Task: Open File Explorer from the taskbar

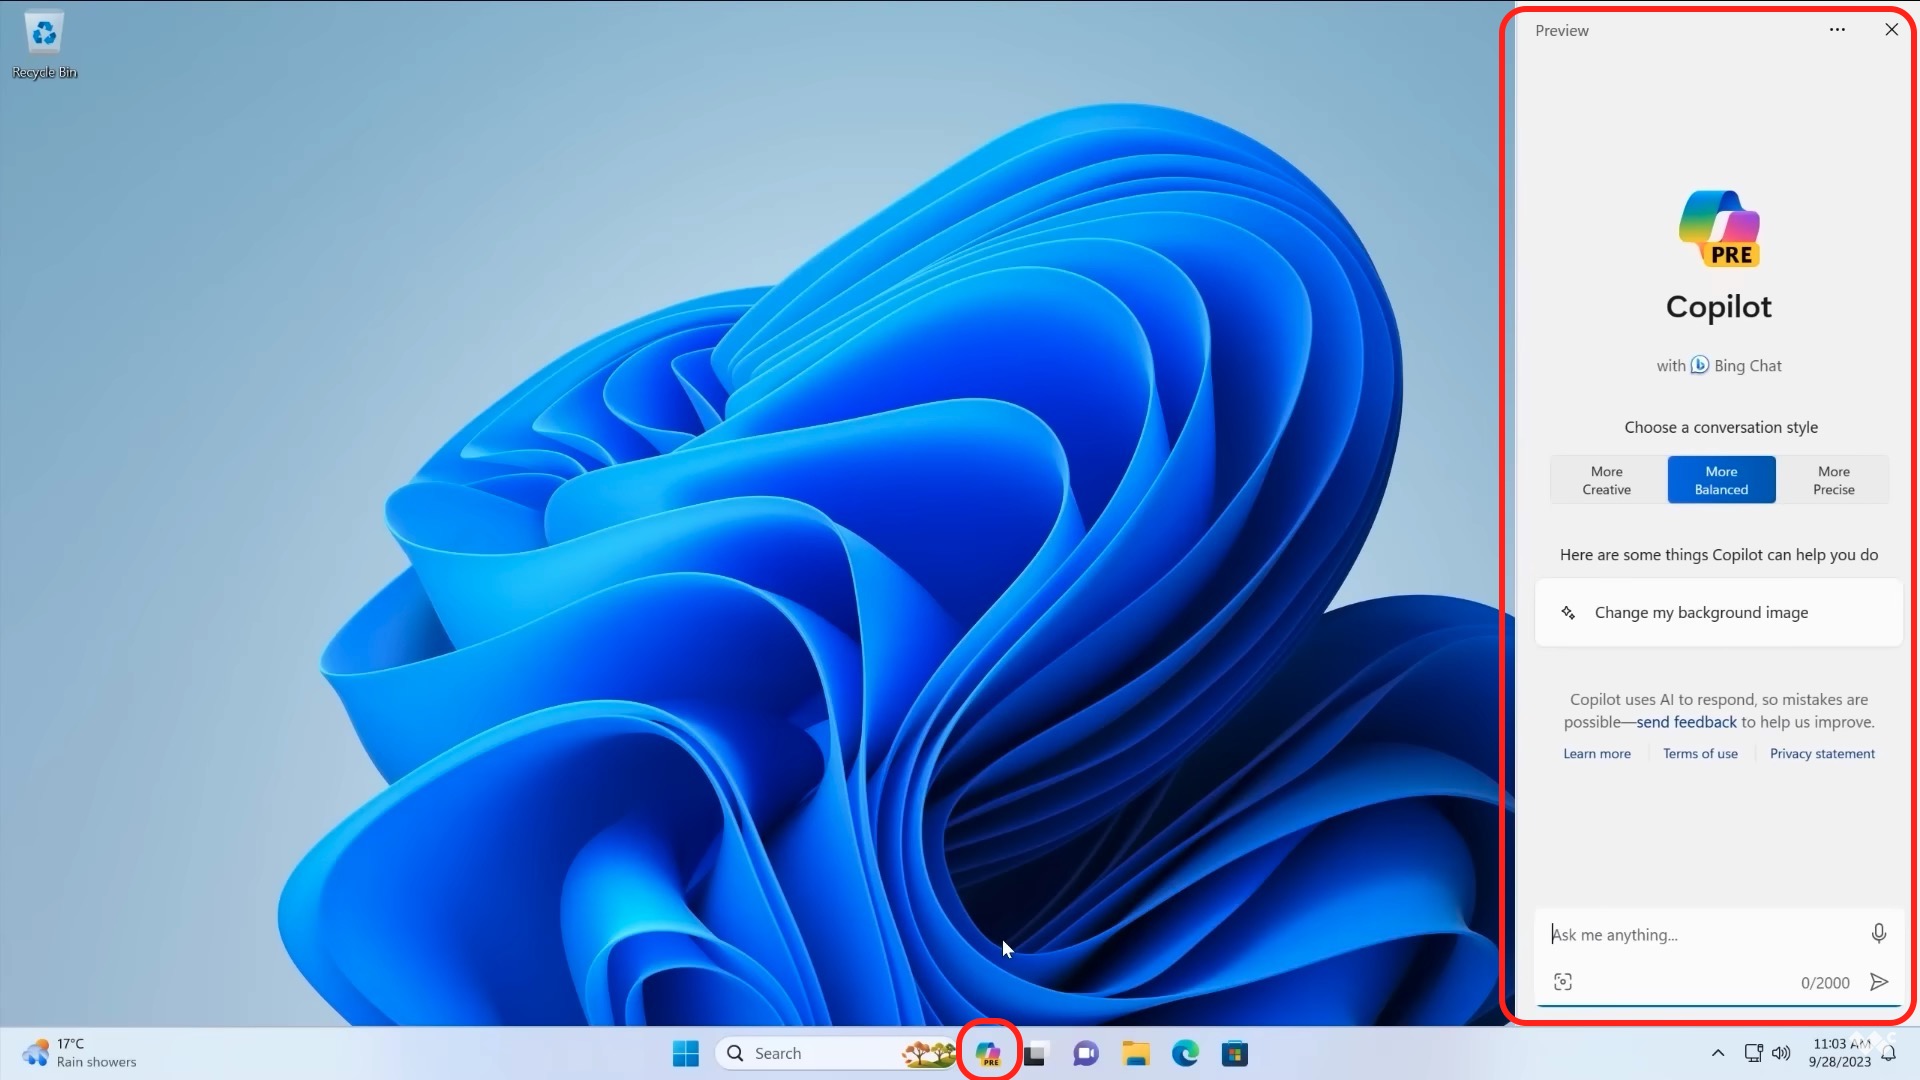Action: [x=1135, y=1053]
